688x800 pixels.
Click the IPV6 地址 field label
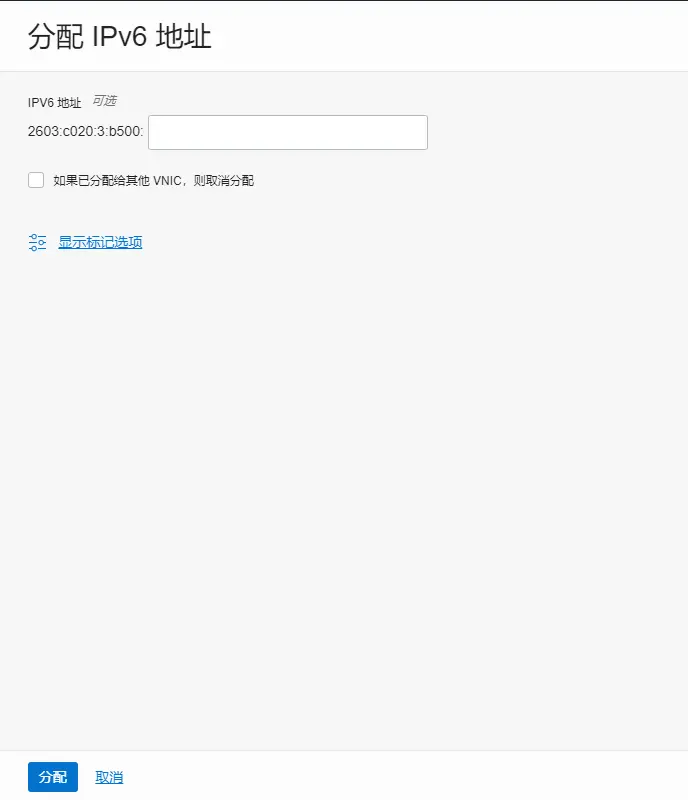(55, 103)
